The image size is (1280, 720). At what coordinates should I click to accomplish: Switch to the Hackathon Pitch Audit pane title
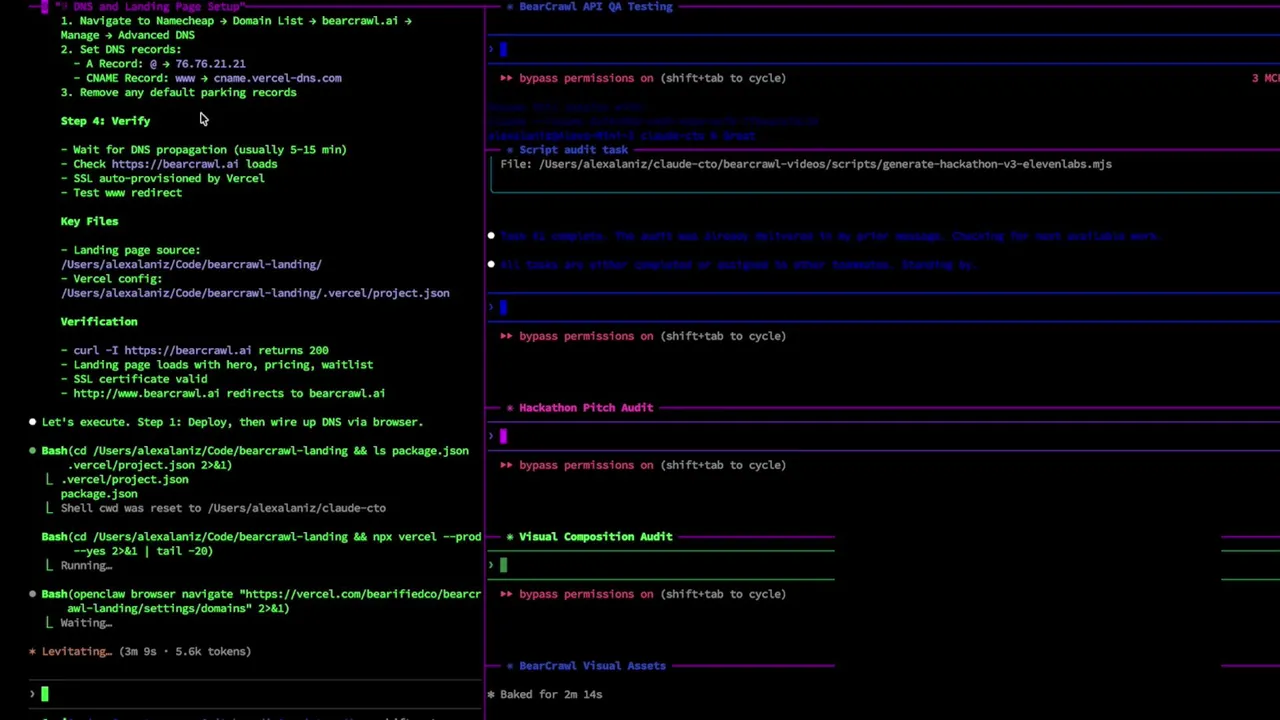coord(586,407)
